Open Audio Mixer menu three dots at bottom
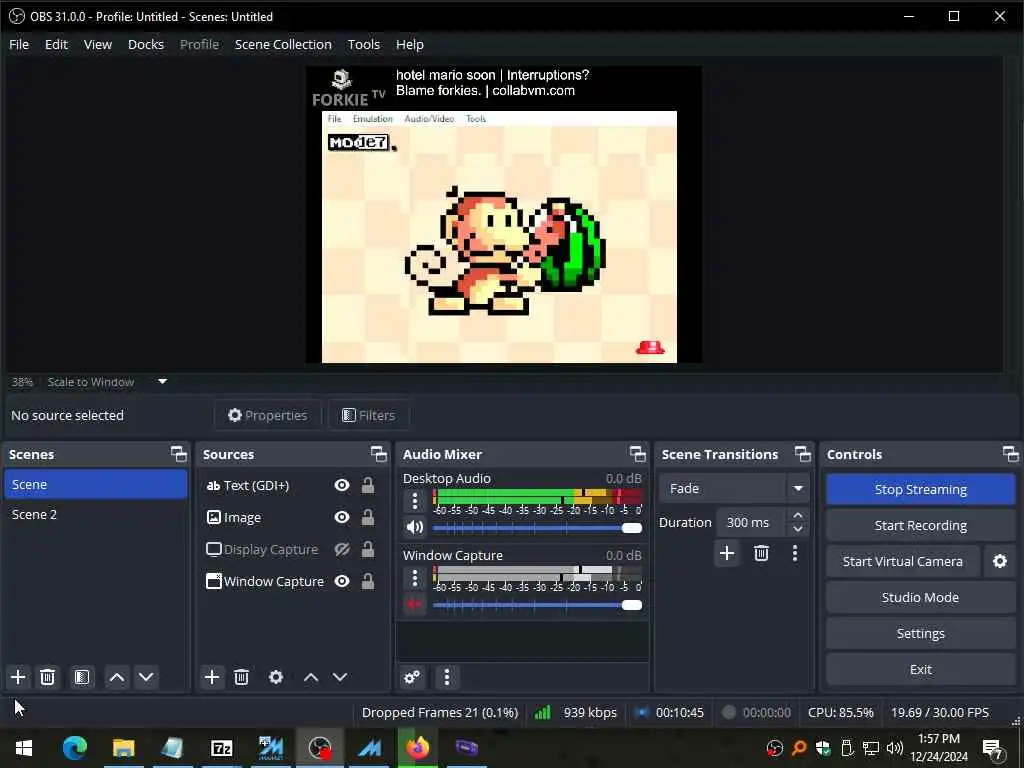This screenshot has width=1024, height=768. (x=447, y=677)
